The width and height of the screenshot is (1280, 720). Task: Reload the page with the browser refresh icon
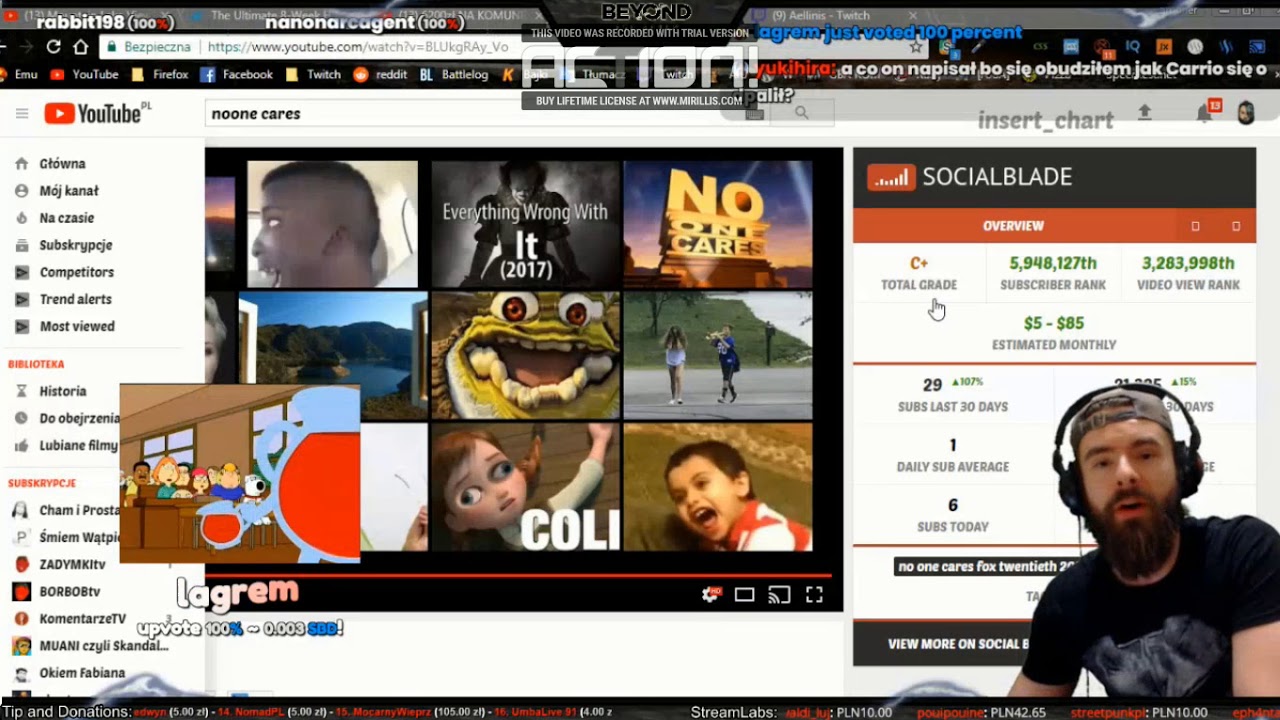53,47
